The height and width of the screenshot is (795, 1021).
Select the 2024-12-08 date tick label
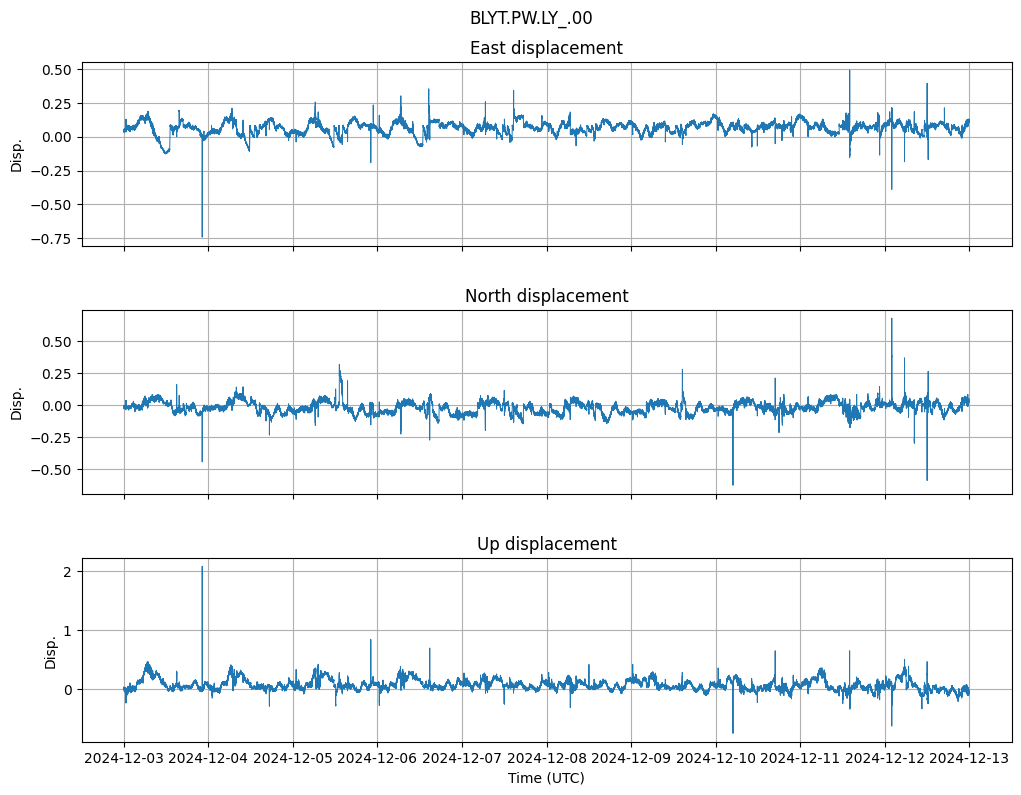click(547, 759)
